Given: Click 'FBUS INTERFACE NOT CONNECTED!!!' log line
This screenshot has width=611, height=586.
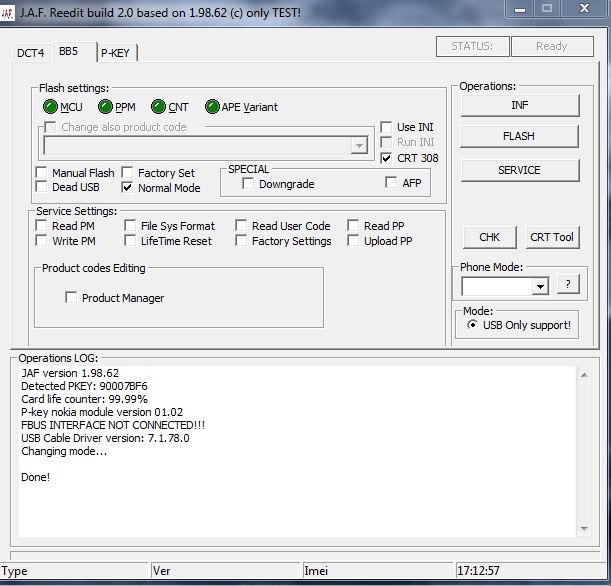Looking at the screenshot, I should click(113, 425).
